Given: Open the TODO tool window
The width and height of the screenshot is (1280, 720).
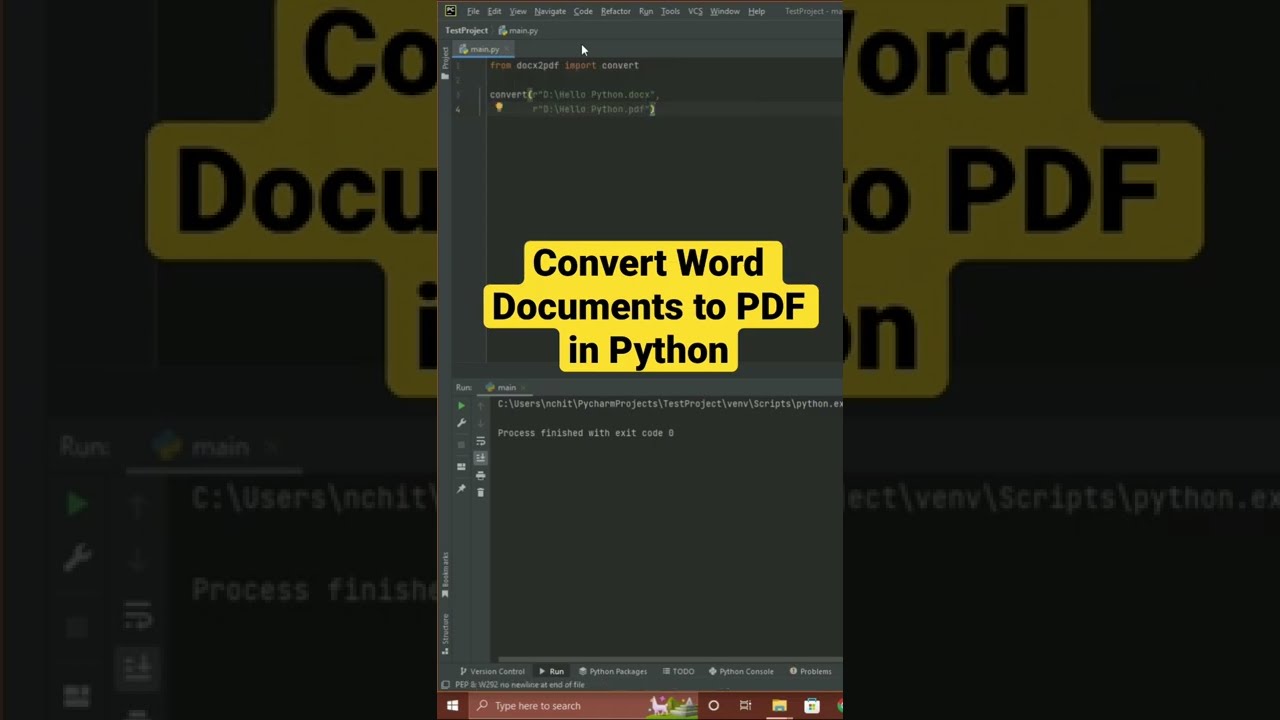Looking at the screenshot, I should pyautogui.click(x=678, y=671).
